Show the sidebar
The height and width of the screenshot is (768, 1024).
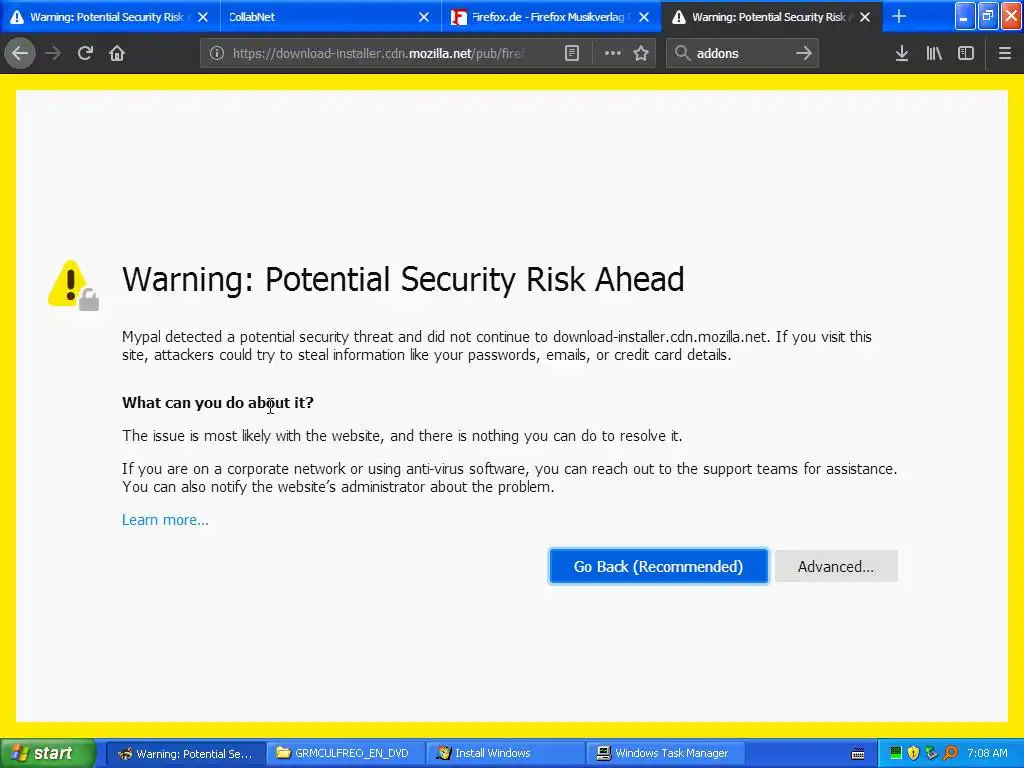click(966, 53)
